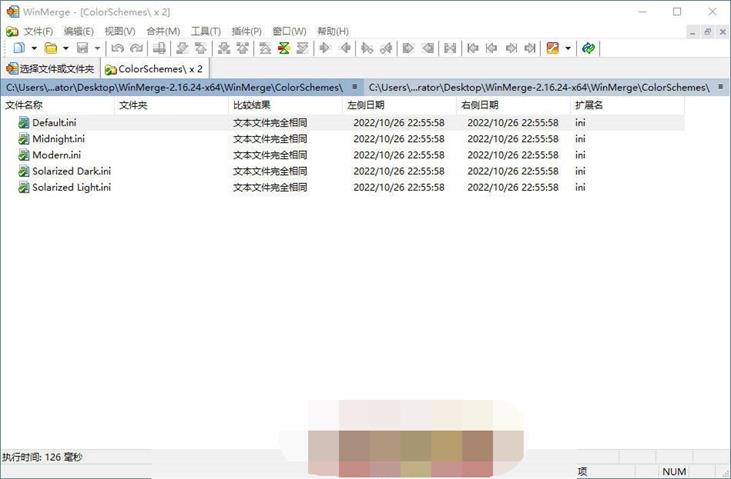Click the small square button on right path header
The height and width of the screenshot is (479, 731).
pyautogui.click(x=721, y=87)
